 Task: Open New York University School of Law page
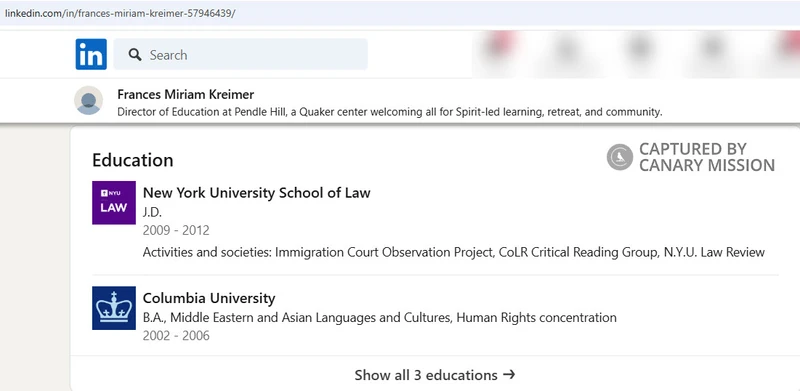(257, 193)
